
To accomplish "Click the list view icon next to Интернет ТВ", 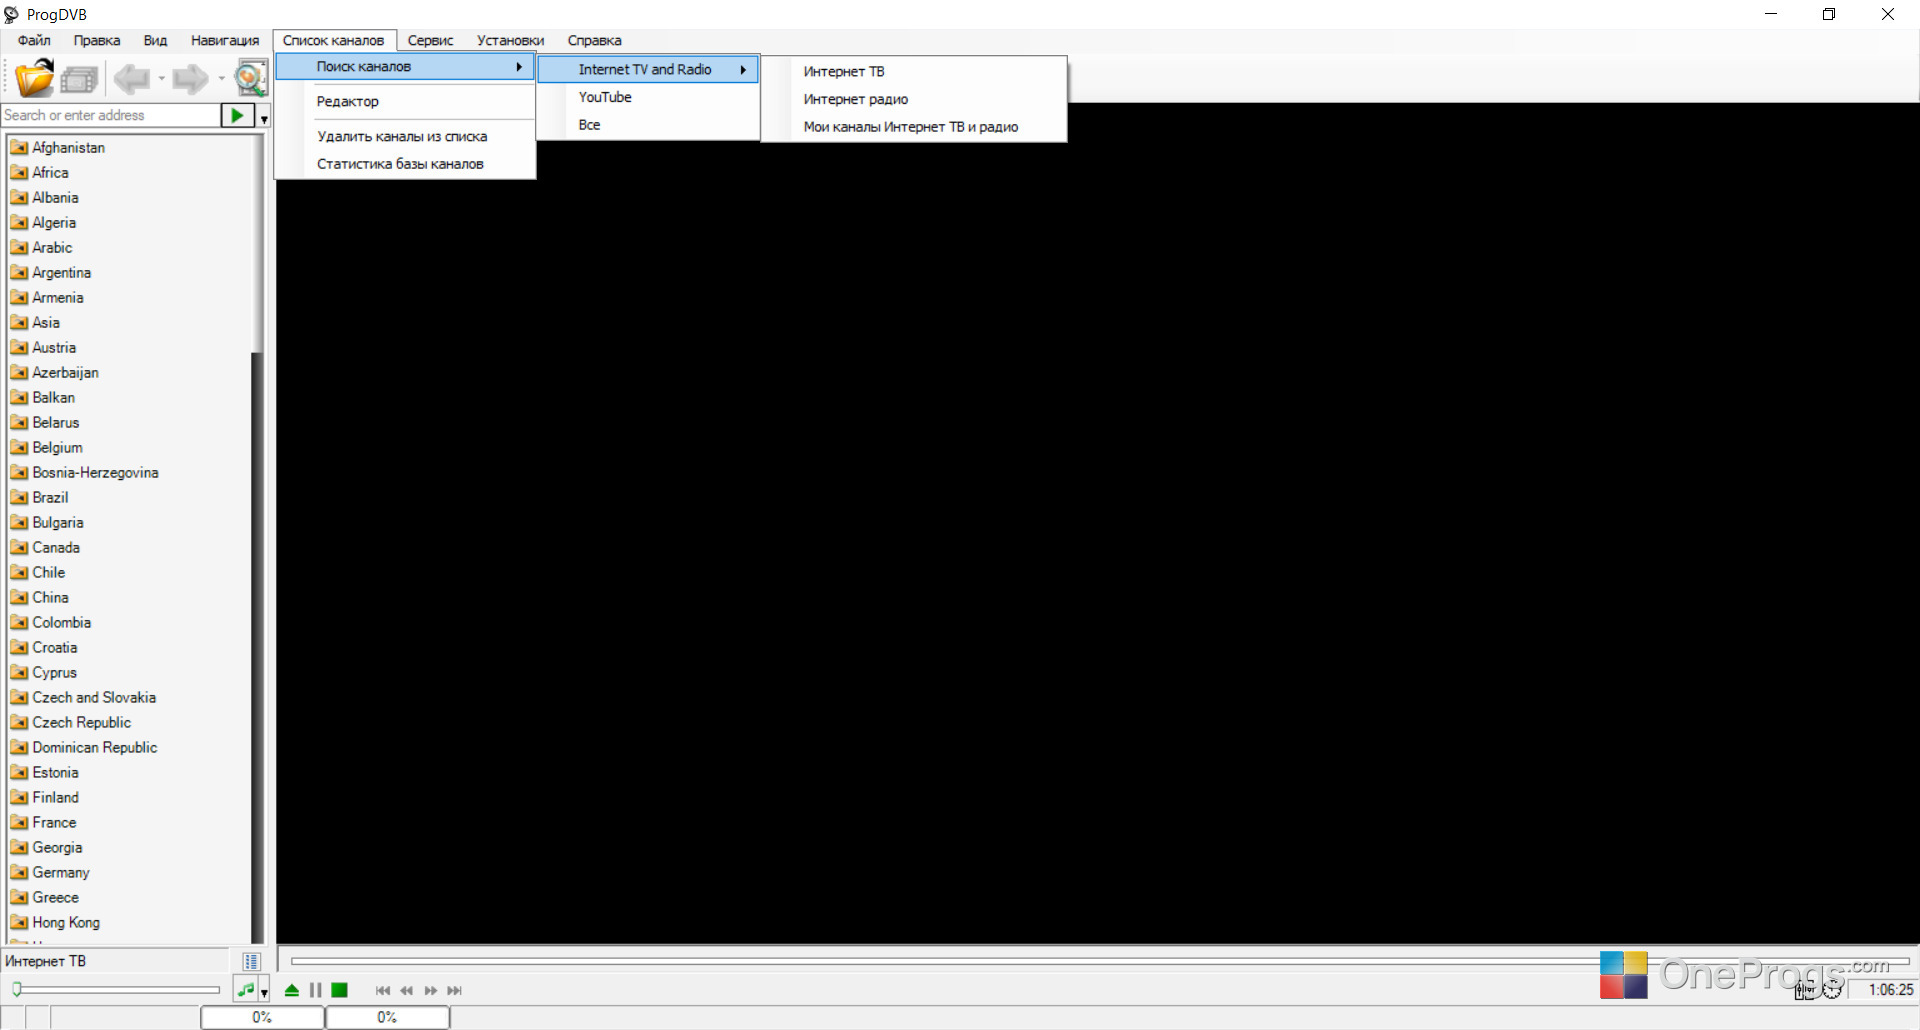I will coord(251,961).
